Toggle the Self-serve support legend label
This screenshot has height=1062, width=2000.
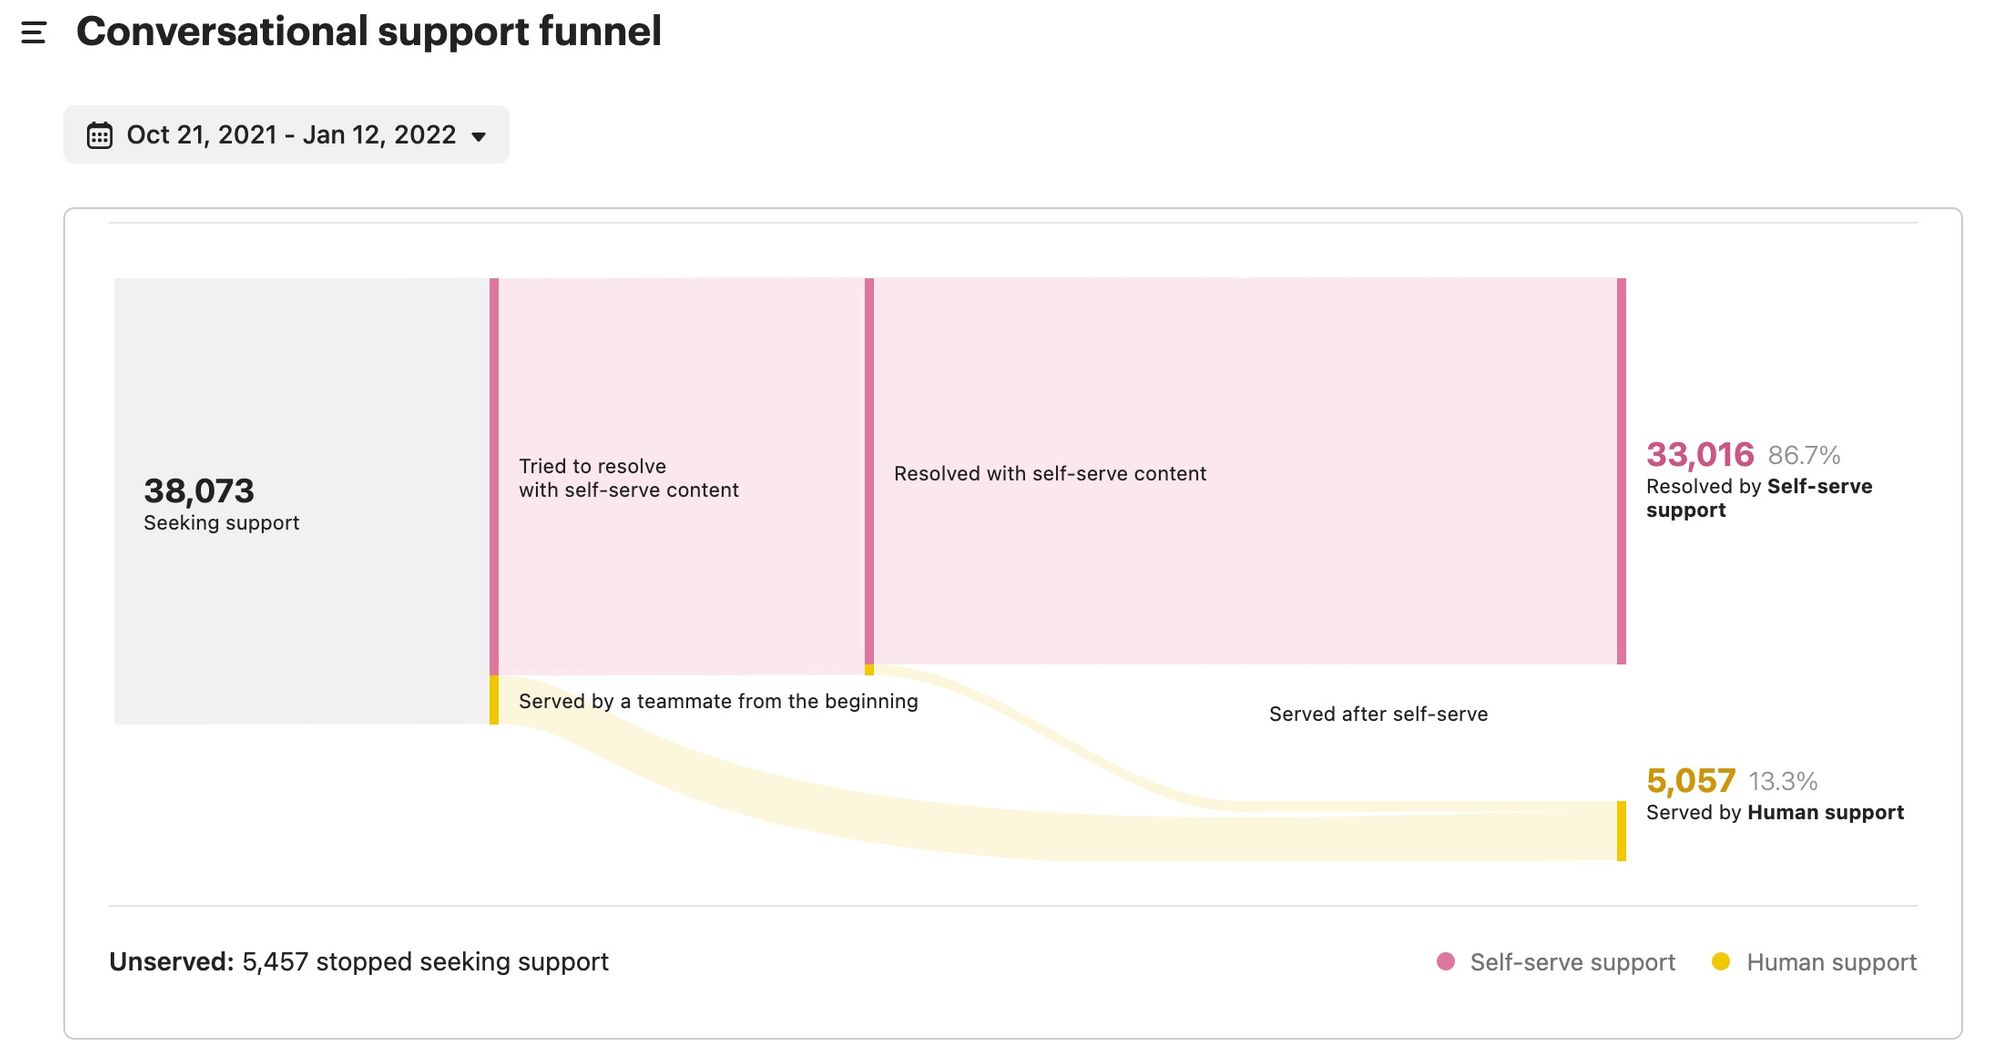tap(1572, 962)
